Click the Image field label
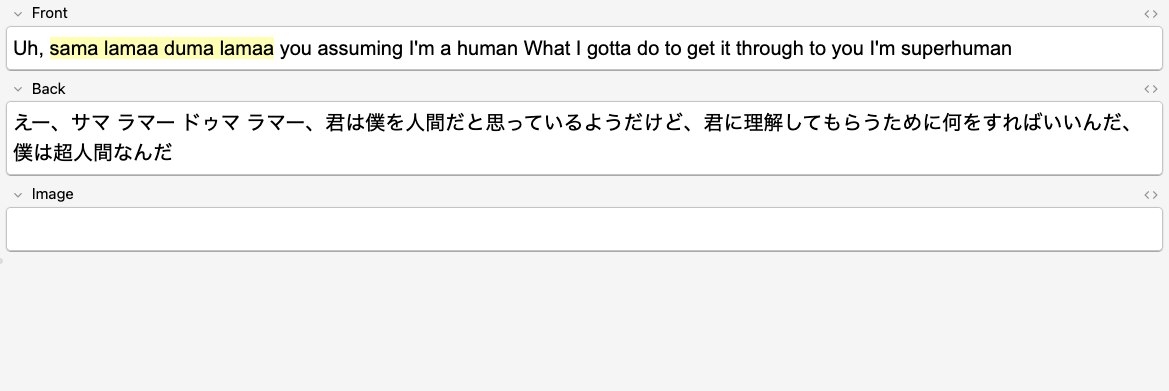1169x391 pixels. [x=52, y=194]
